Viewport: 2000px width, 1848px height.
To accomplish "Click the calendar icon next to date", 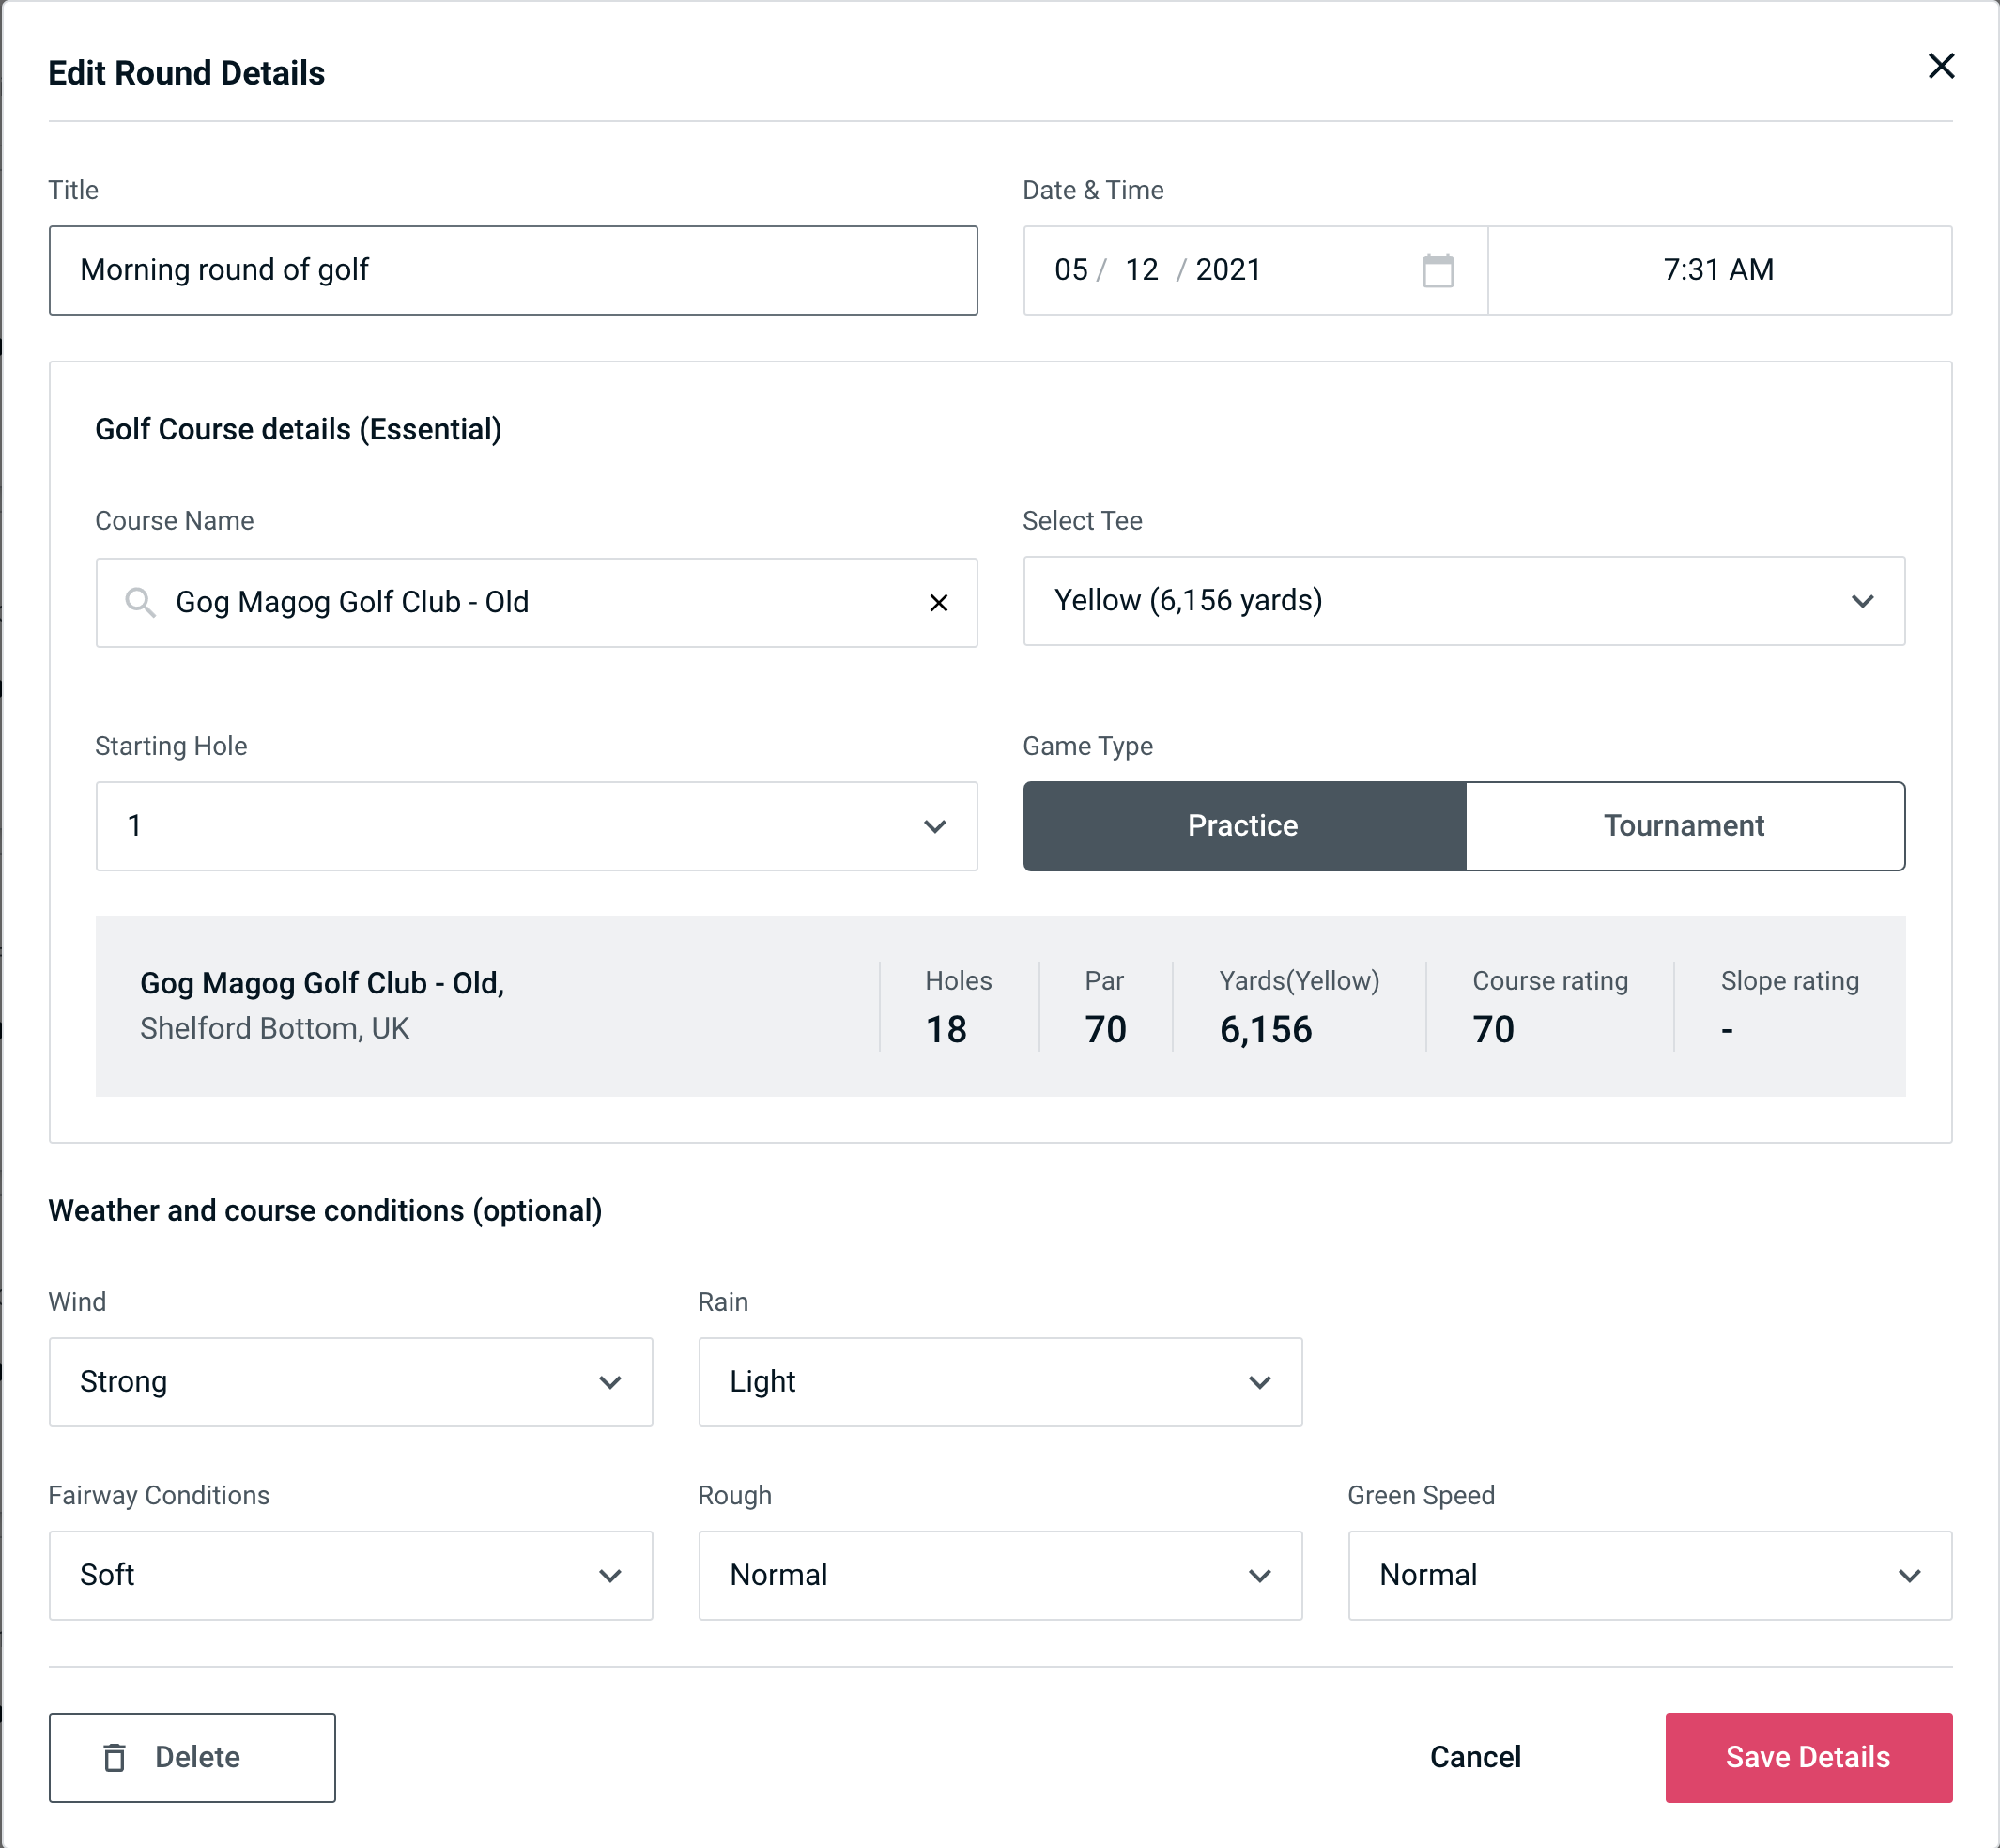I will (x=1439, y=270).
